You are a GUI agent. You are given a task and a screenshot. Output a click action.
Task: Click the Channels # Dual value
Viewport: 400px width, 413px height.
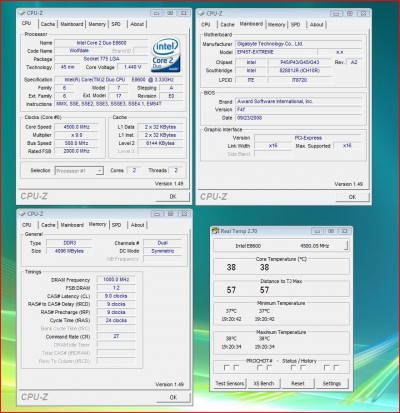click(163, 243)
